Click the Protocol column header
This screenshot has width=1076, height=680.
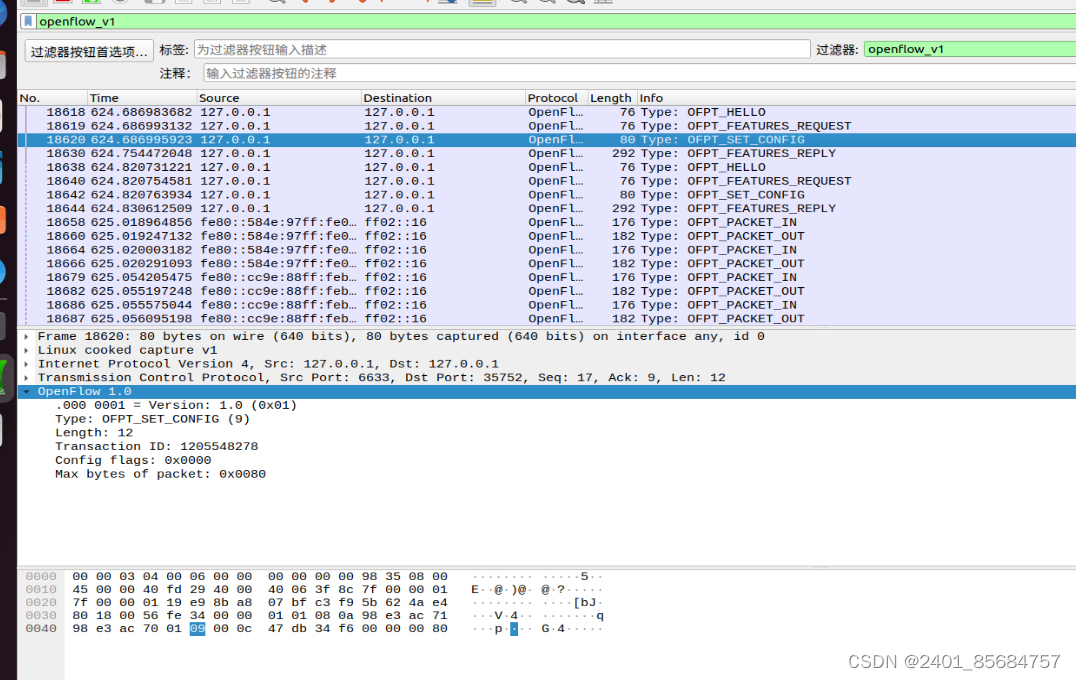tap(554, 97)
